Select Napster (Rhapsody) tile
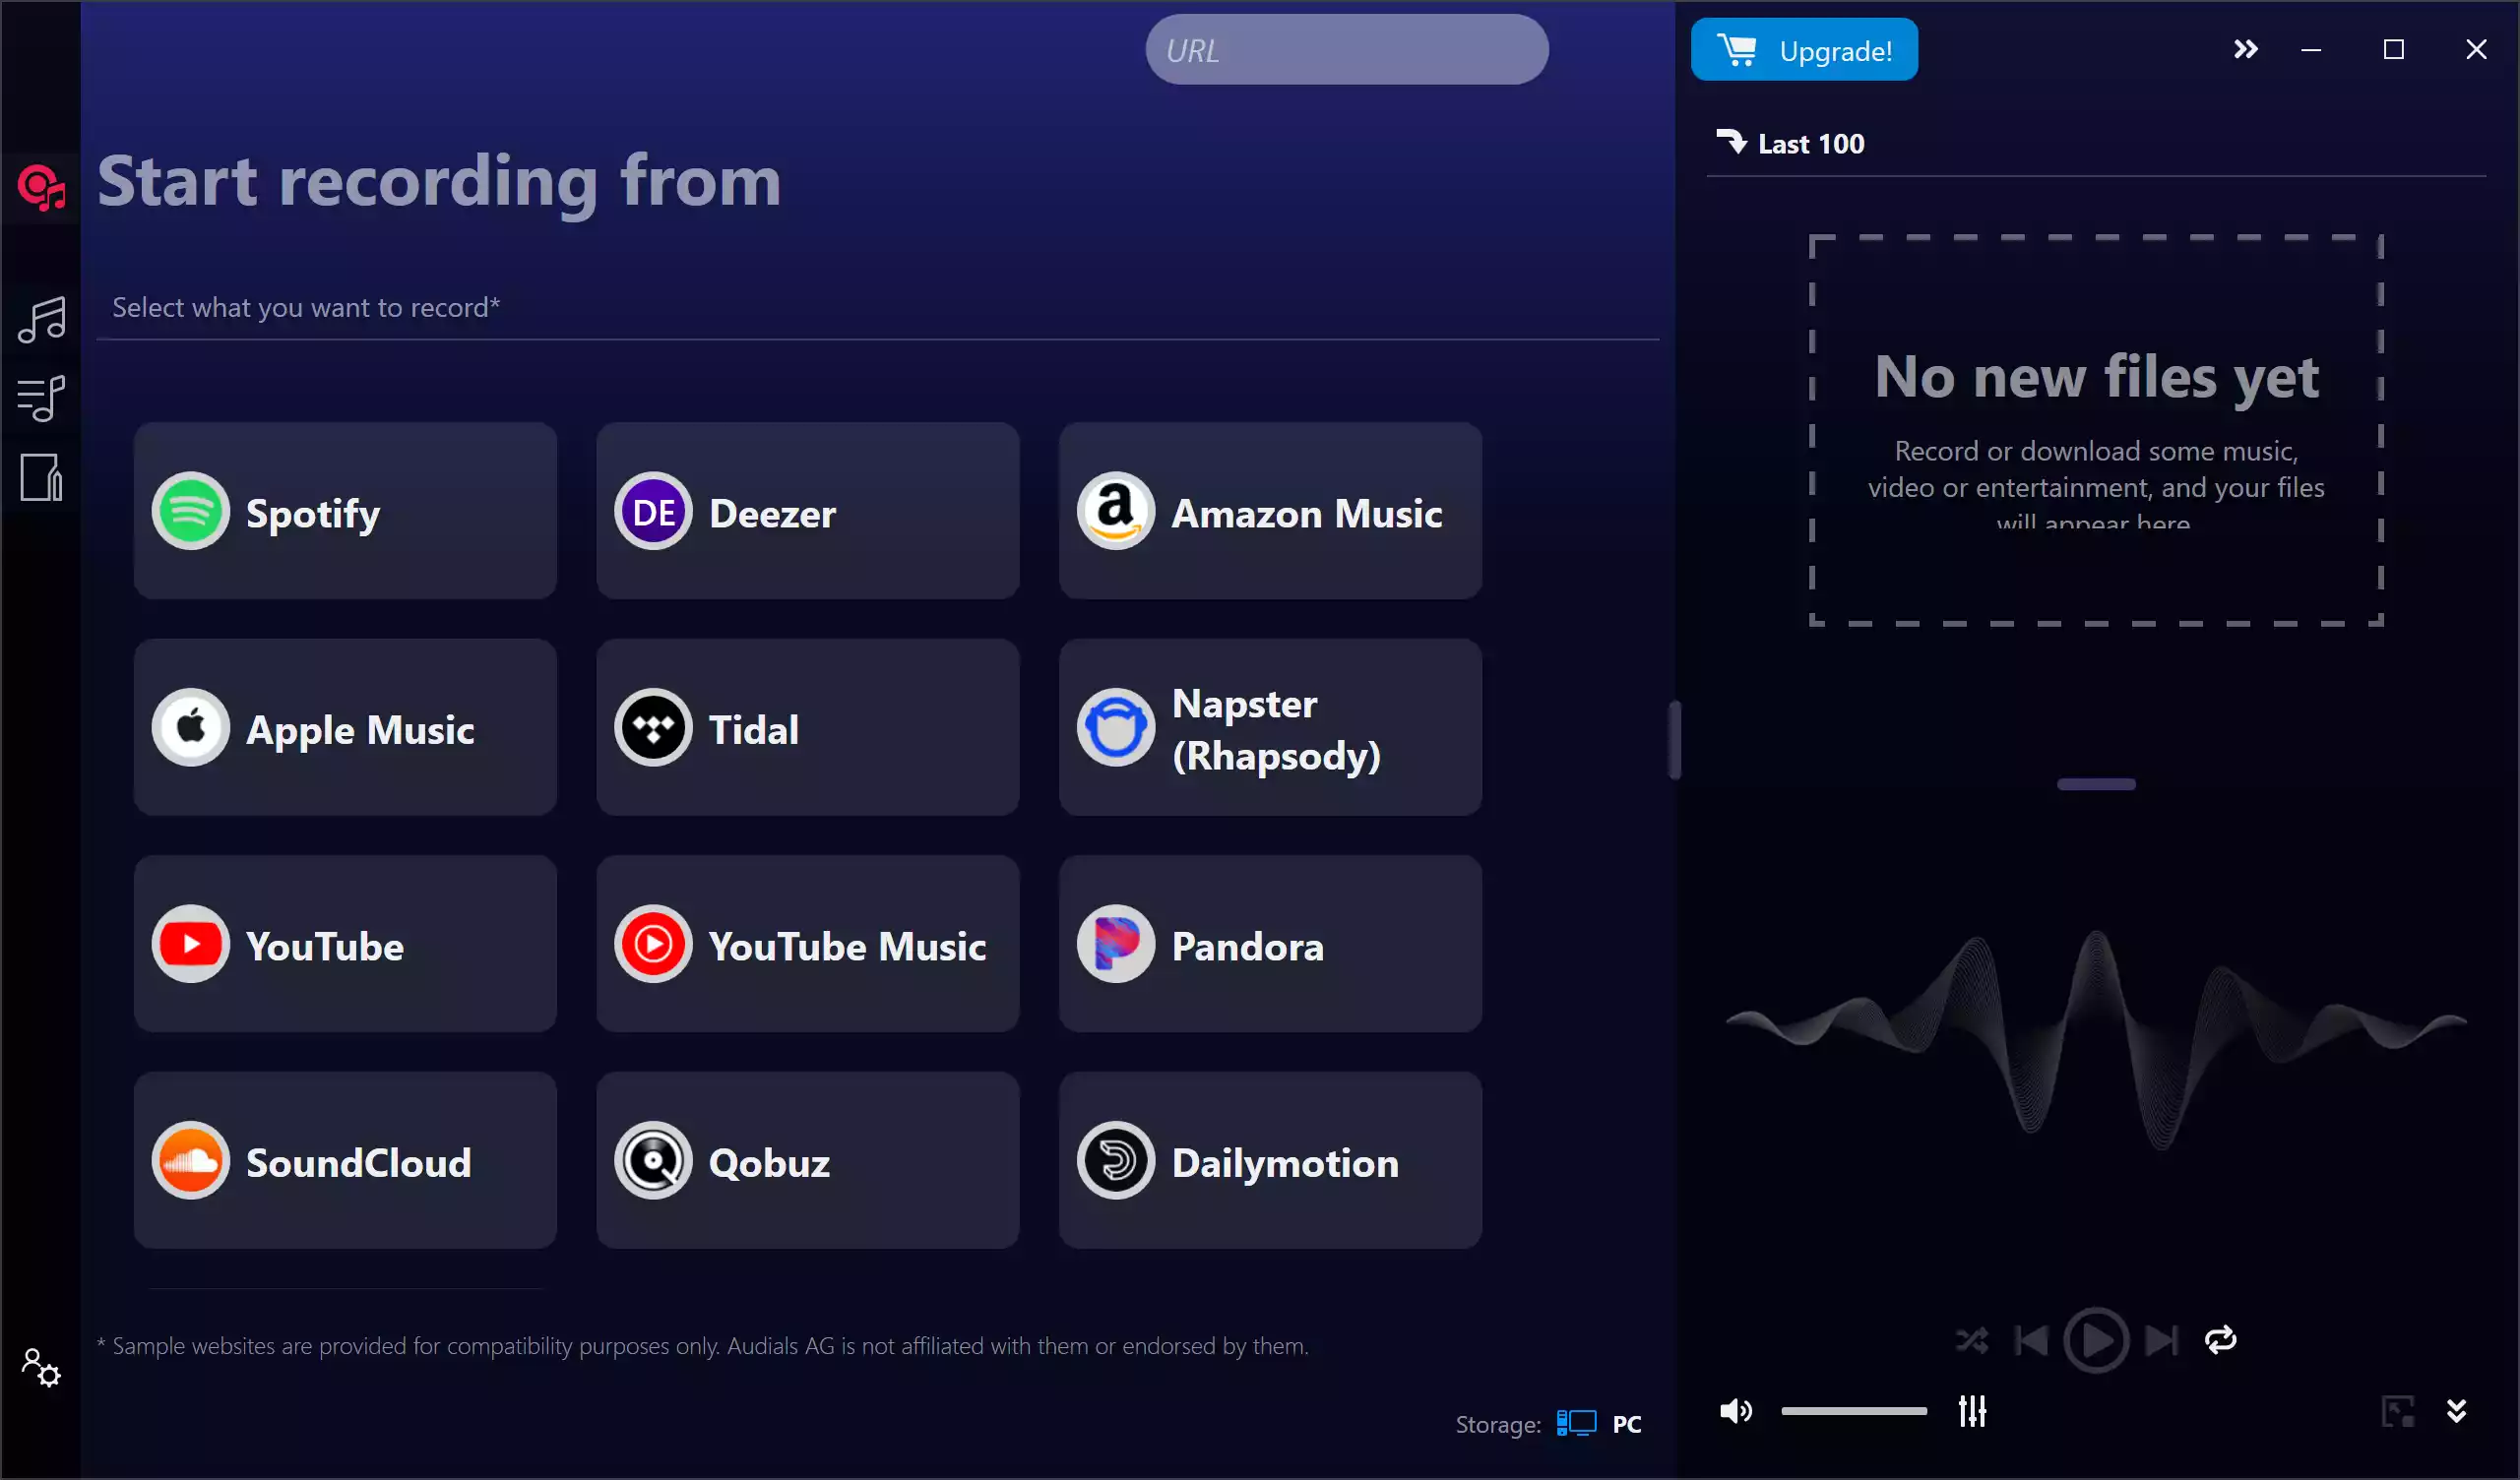This screenshot has height=1480, width=2520. (1270, 728)
